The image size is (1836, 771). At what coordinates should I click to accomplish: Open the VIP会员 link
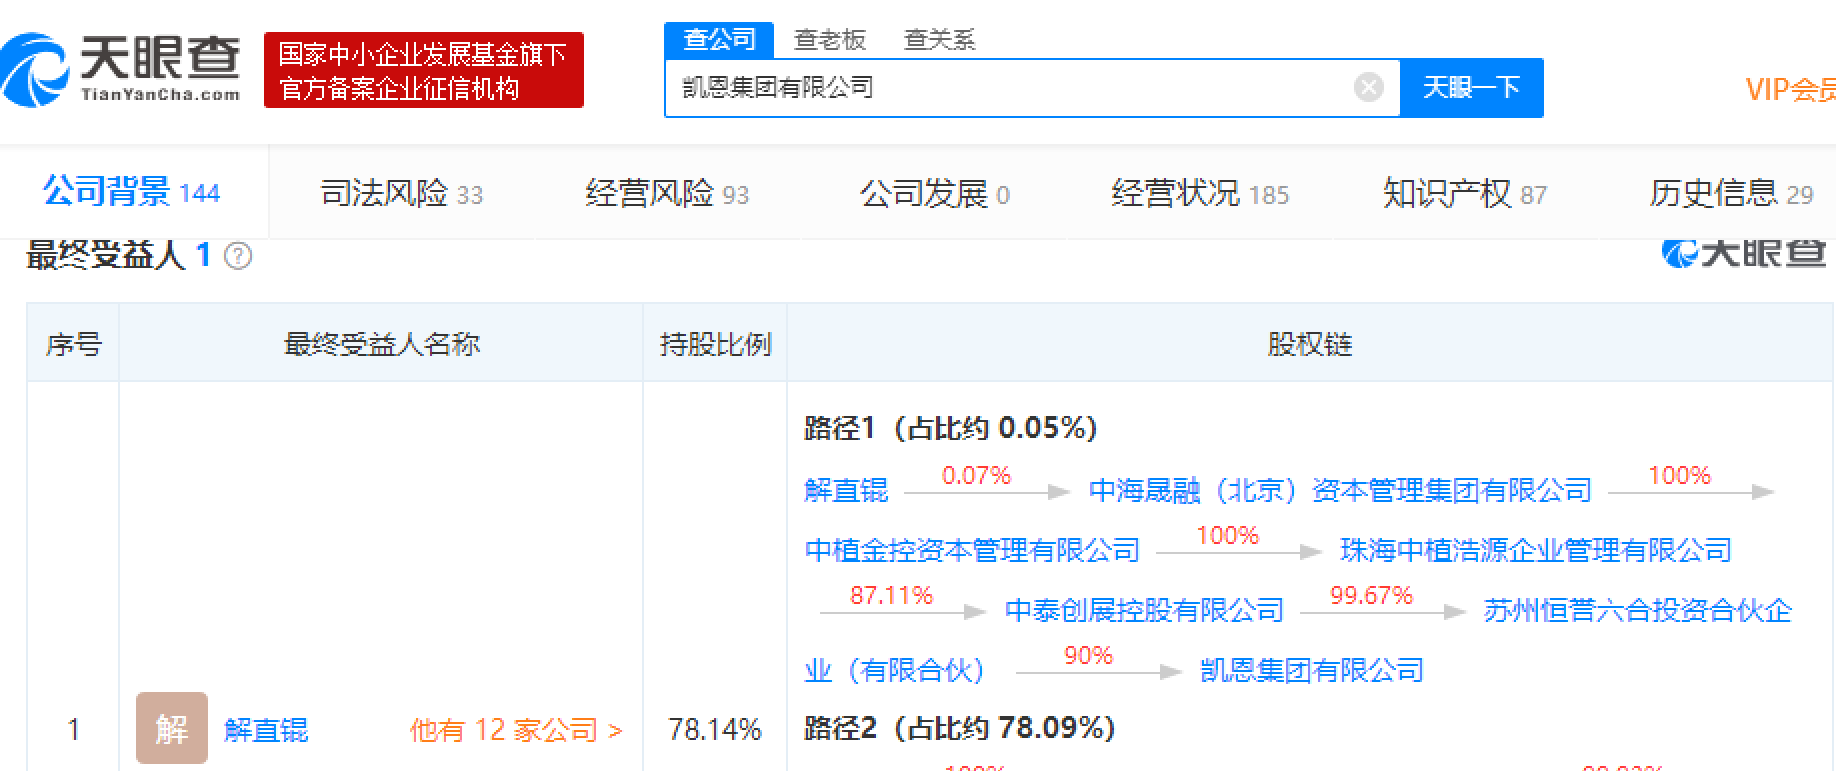[1790, 89]
